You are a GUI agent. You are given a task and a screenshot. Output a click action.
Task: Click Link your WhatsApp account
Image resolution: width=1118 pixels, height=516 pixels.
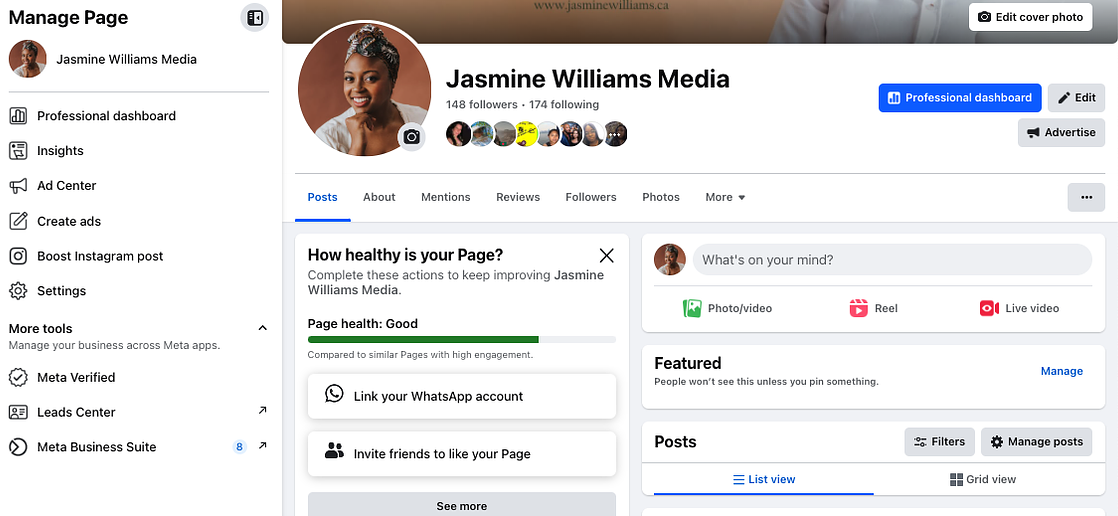pos(461,396)
